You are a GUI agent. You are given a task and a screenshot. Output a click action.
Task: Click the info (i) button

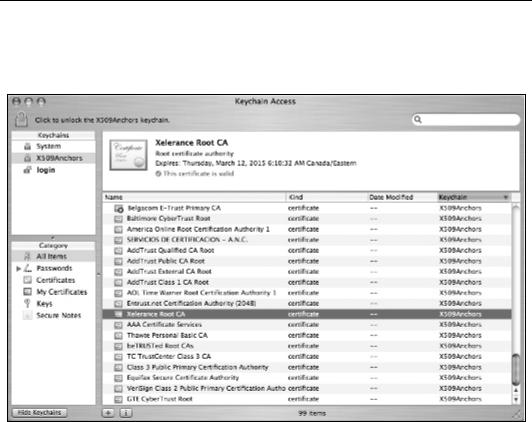pos(126,413)
